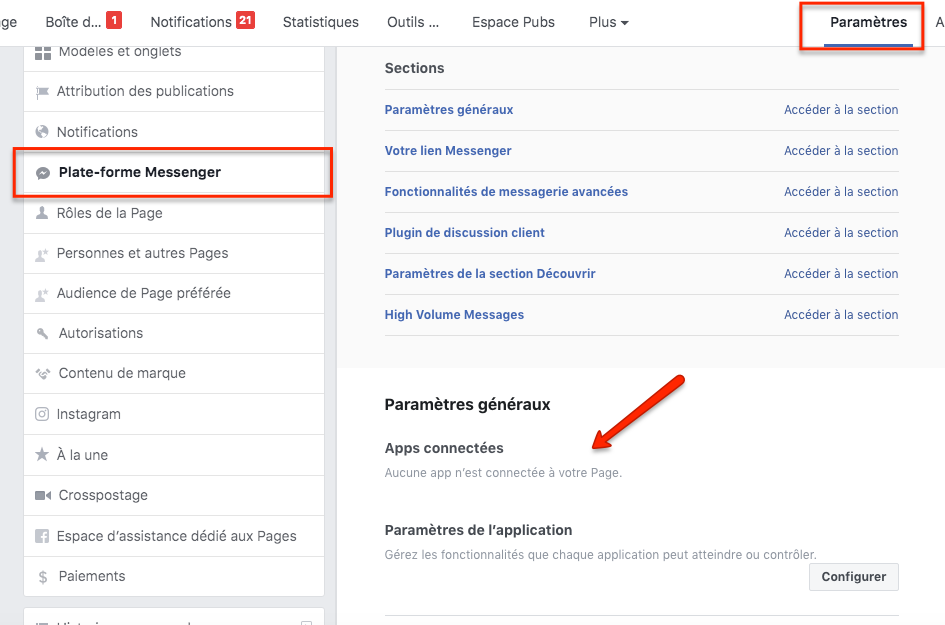
Task: Click the Configurer button
Action: pos(853,577)
